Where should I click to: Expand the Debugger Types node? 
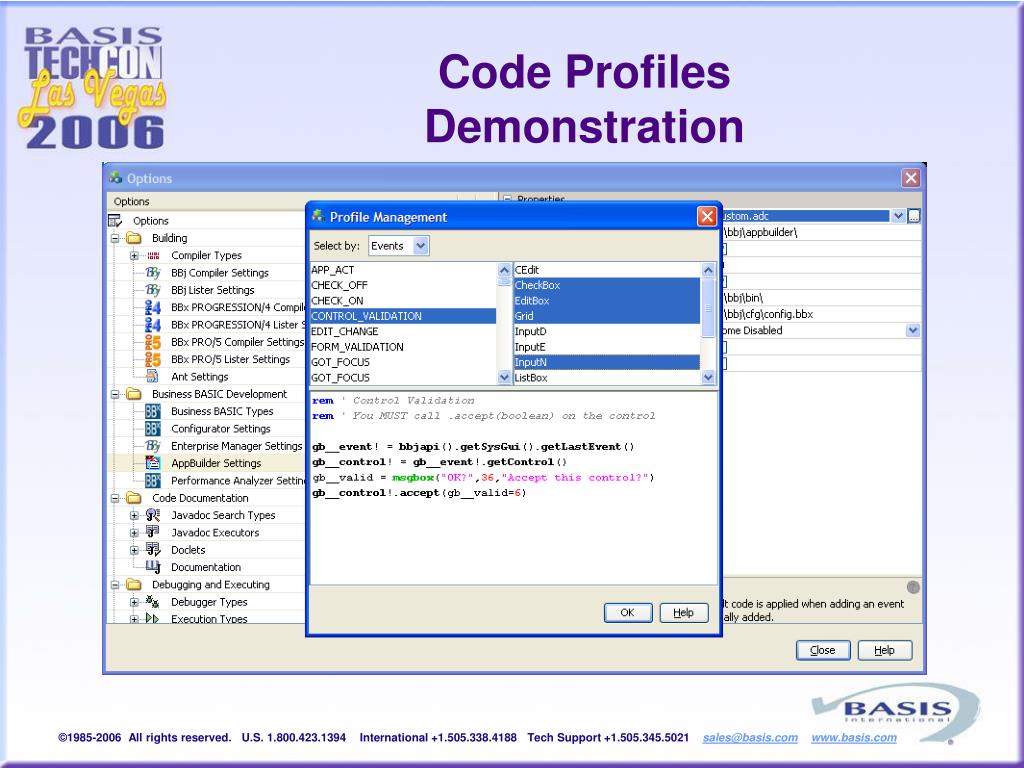[x=134, y=601]
